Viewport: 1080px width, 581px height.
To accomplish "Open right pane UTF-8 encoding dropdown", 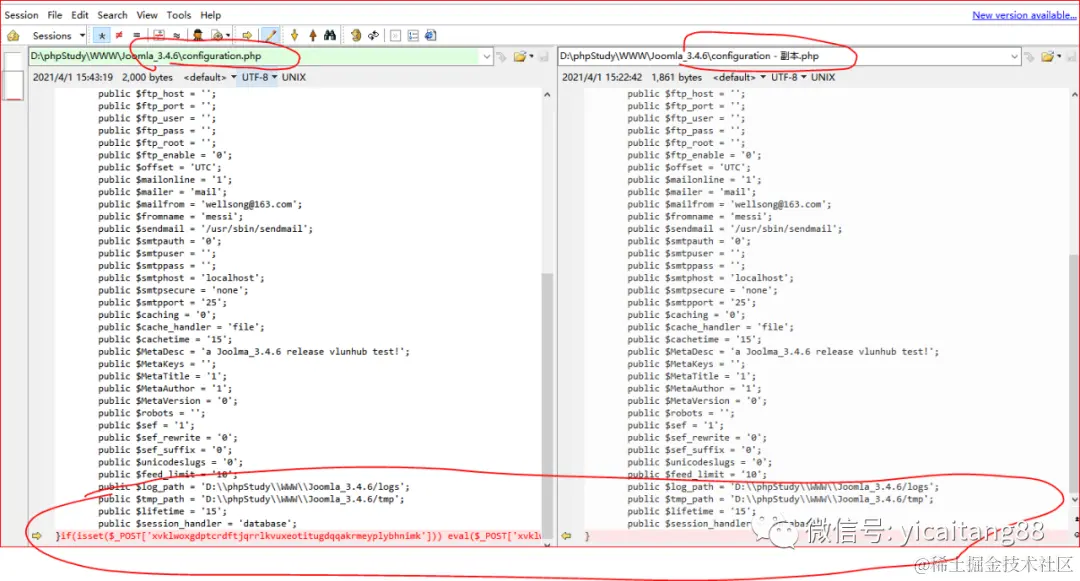I will tap(789, 77).
